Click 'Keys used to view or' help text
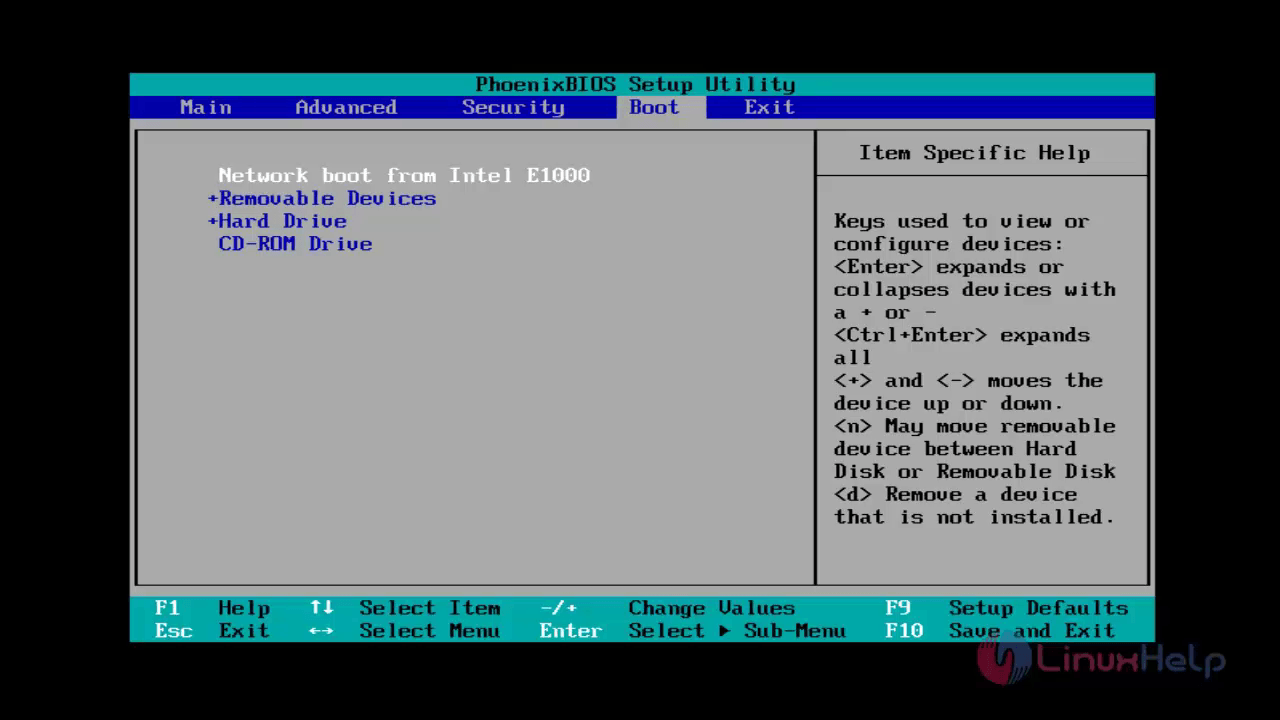1280x720 pixels. coord(962,221)
